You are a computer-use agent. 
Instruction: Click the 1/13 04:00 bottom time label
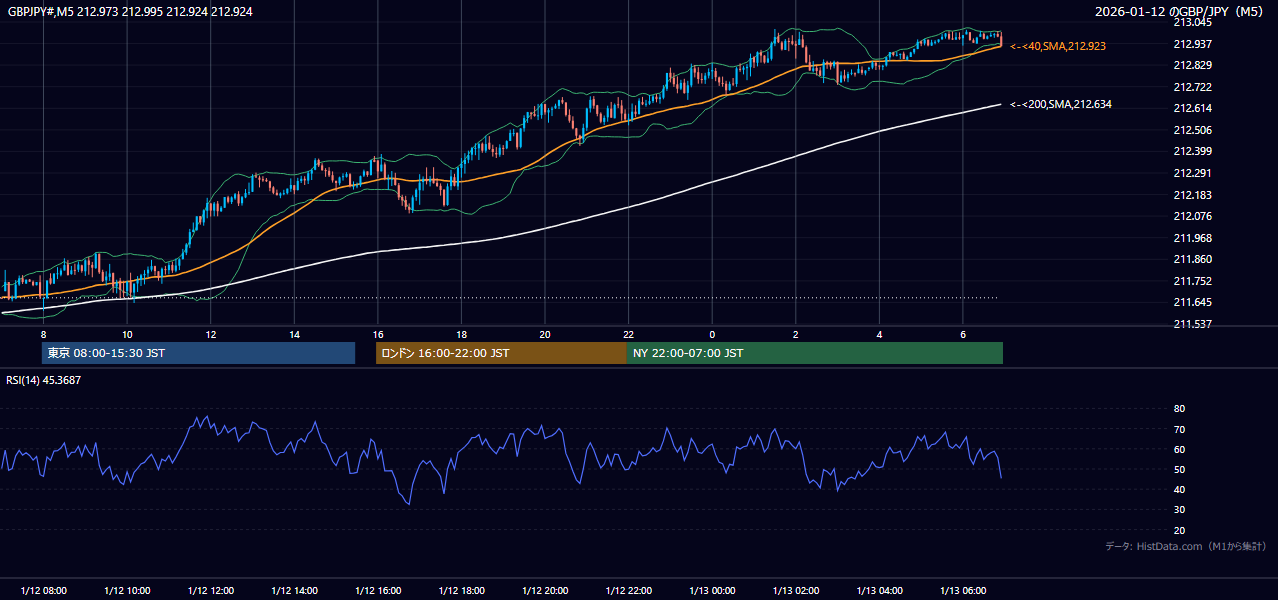tap(879, 590)
